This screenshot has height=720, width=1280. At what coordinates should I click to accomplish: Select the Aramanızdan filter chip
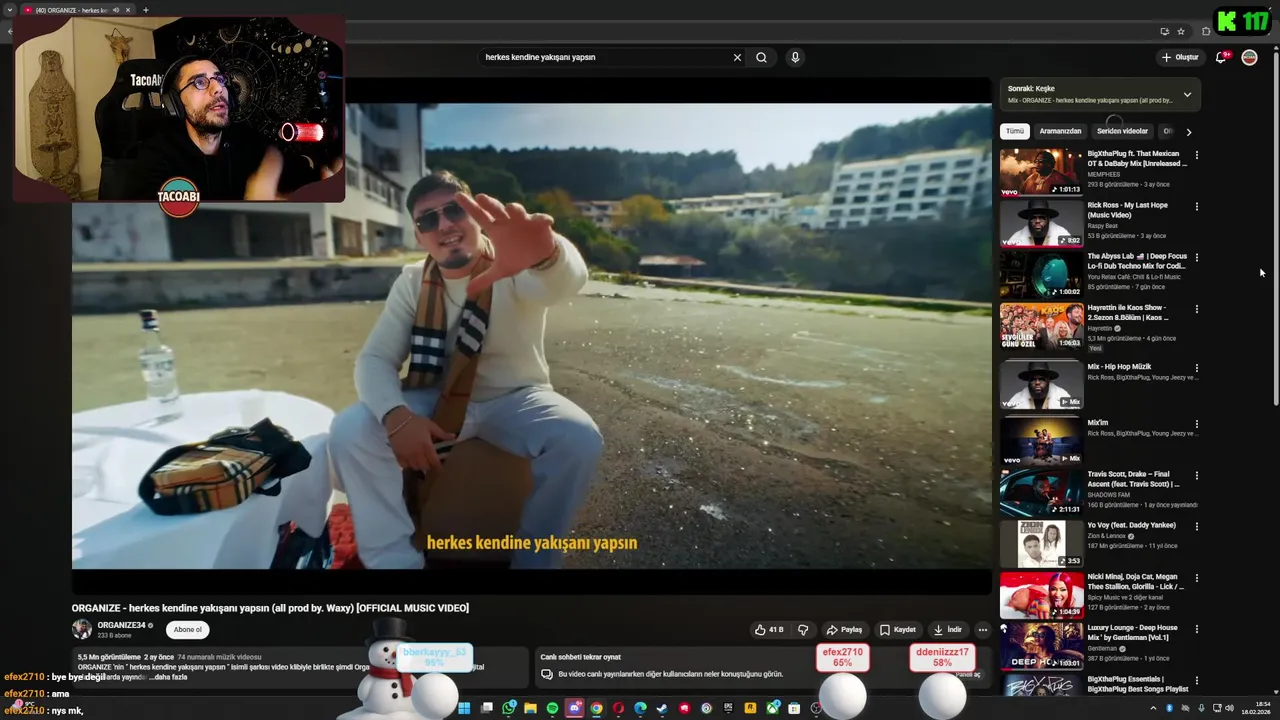click(x=1060, y=131)
